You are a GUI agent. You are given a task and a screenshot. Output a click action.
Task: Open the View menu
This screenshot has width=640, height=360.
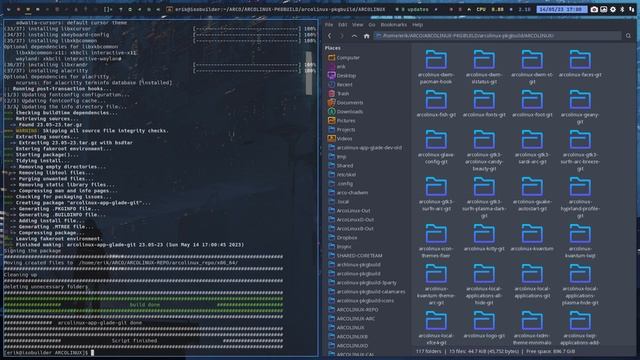358,25
